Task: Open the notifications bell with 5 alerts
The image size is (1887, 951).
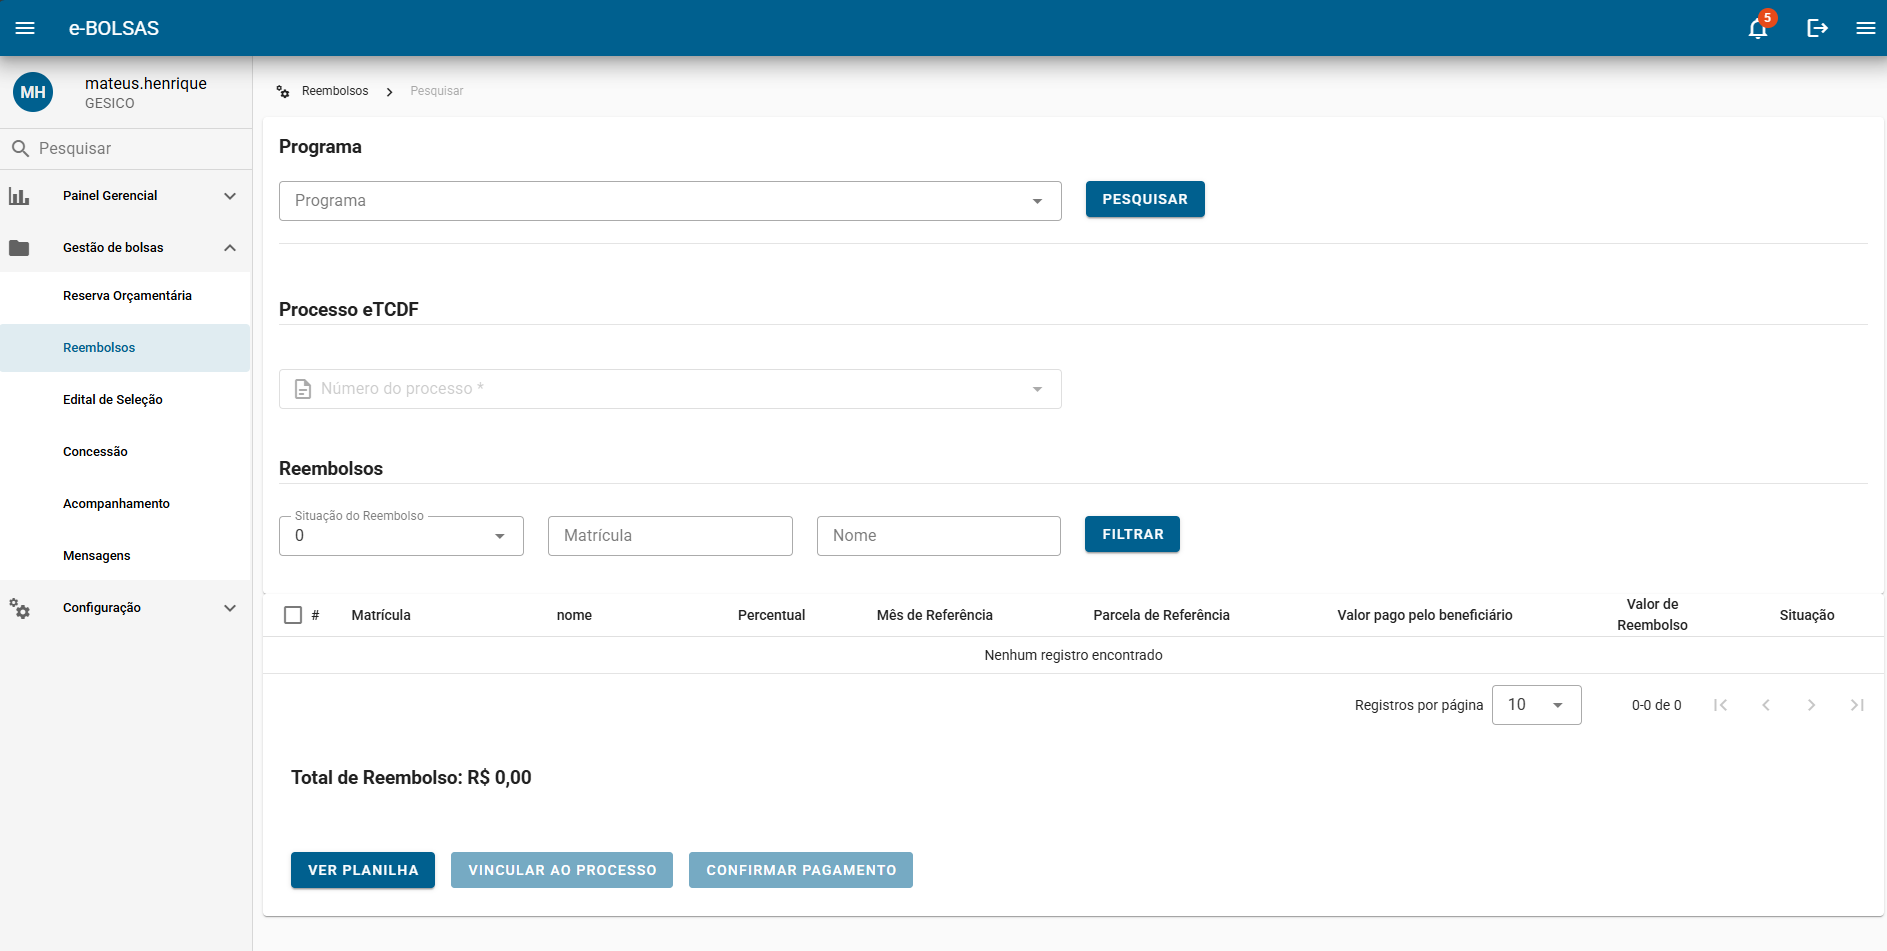Action: click(1758, 28)
